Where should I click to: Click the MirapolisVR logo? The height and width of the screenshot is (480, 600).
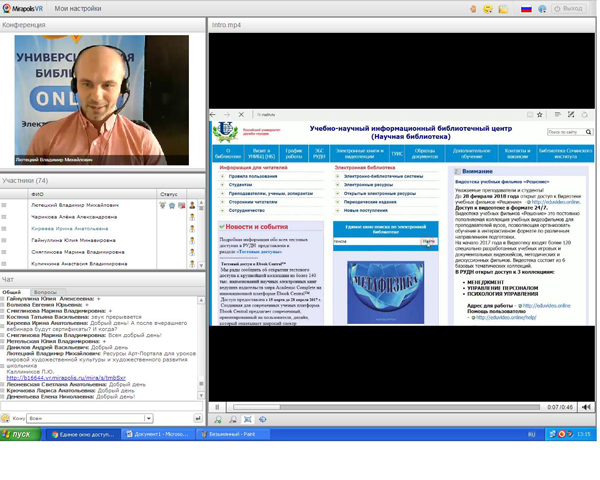click(x=23, y=8)
